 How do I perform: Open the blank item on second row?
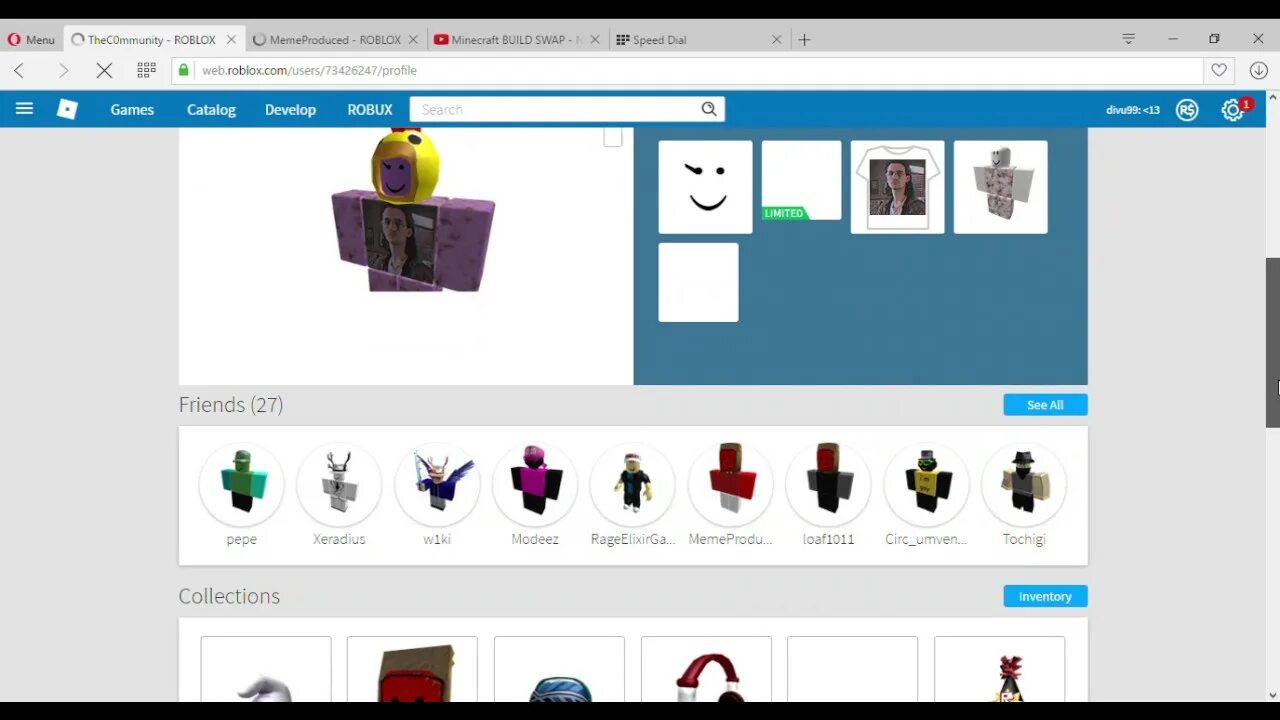point(698,282)
